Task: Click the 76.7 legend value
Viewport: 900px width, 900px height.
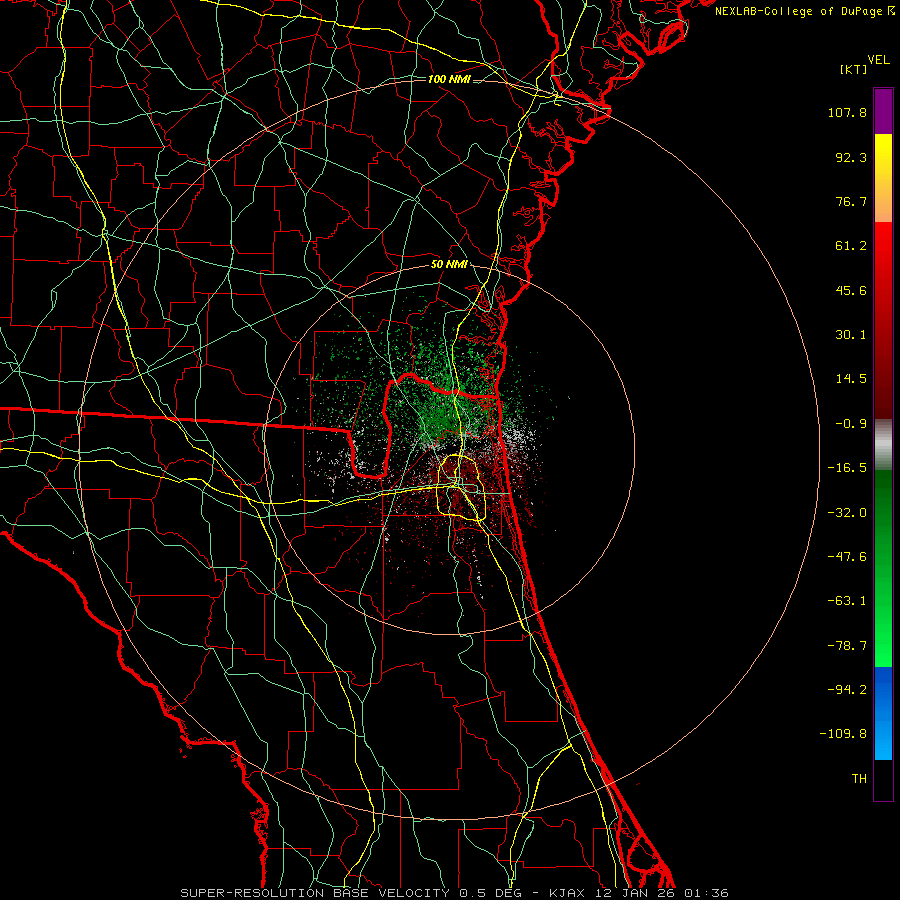Action: (851, 201)
